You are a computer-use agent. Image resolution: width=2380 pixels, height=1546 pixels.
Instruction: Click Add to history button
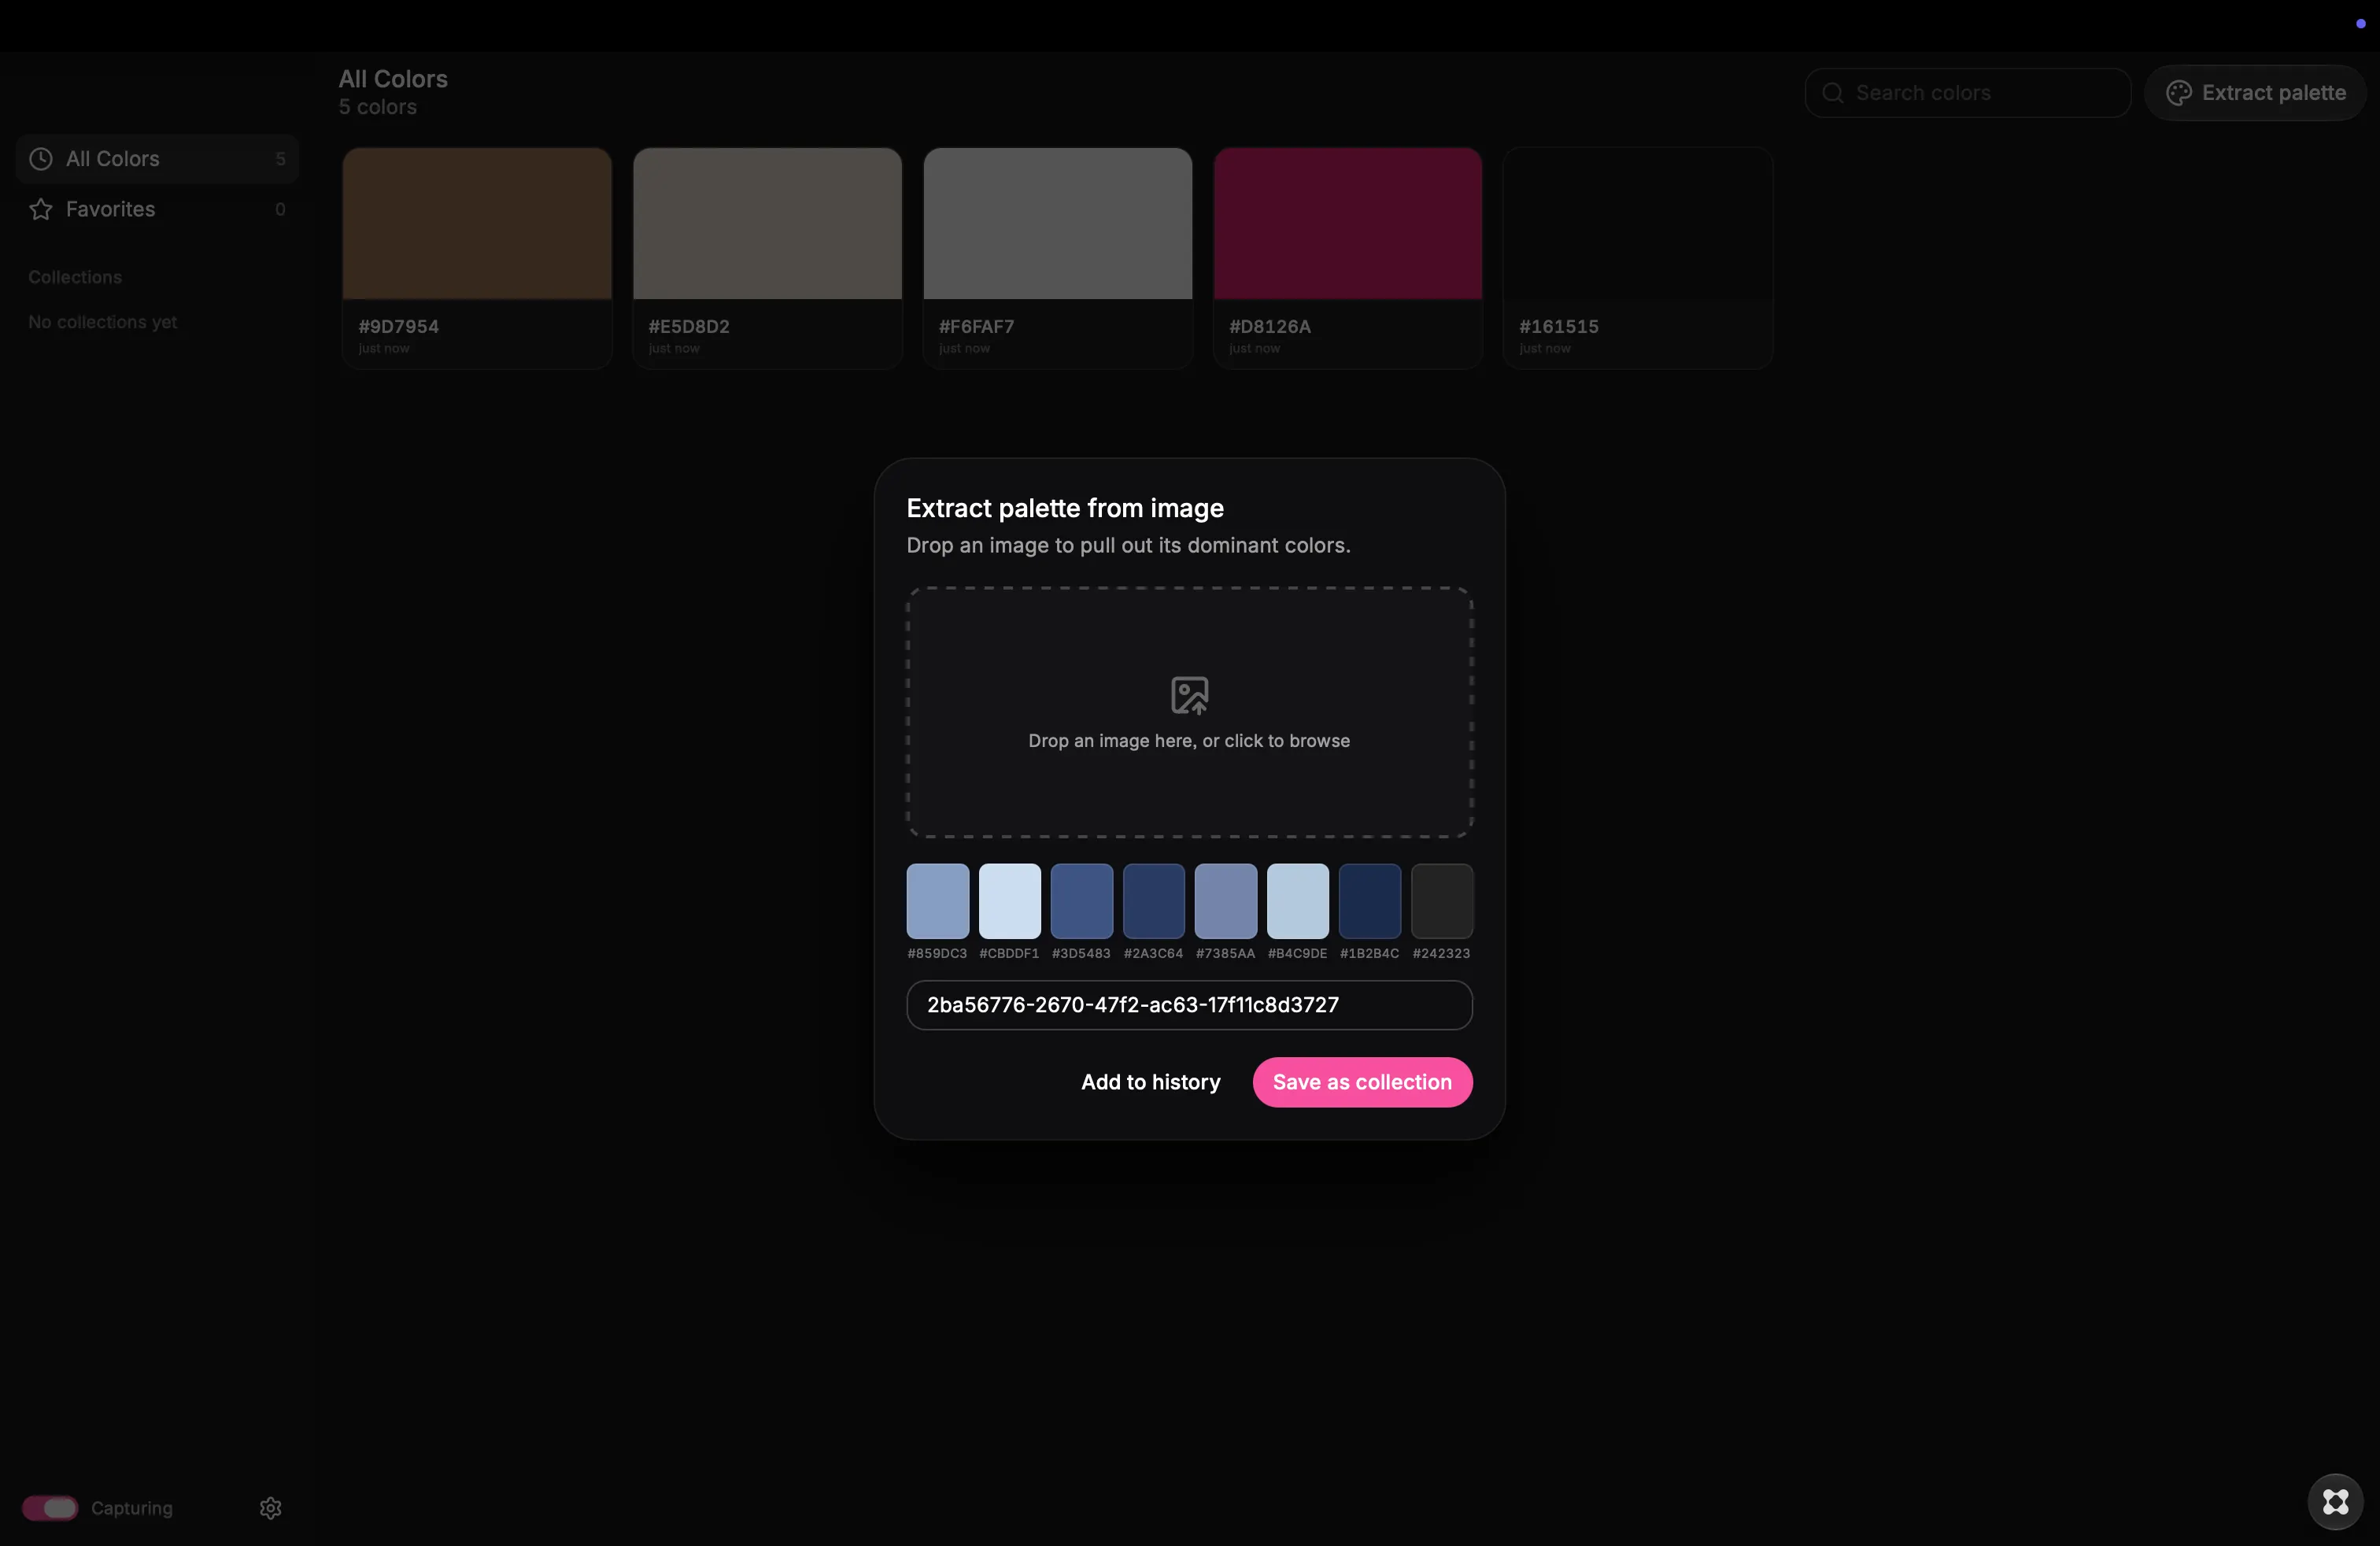(1151, 1082)
